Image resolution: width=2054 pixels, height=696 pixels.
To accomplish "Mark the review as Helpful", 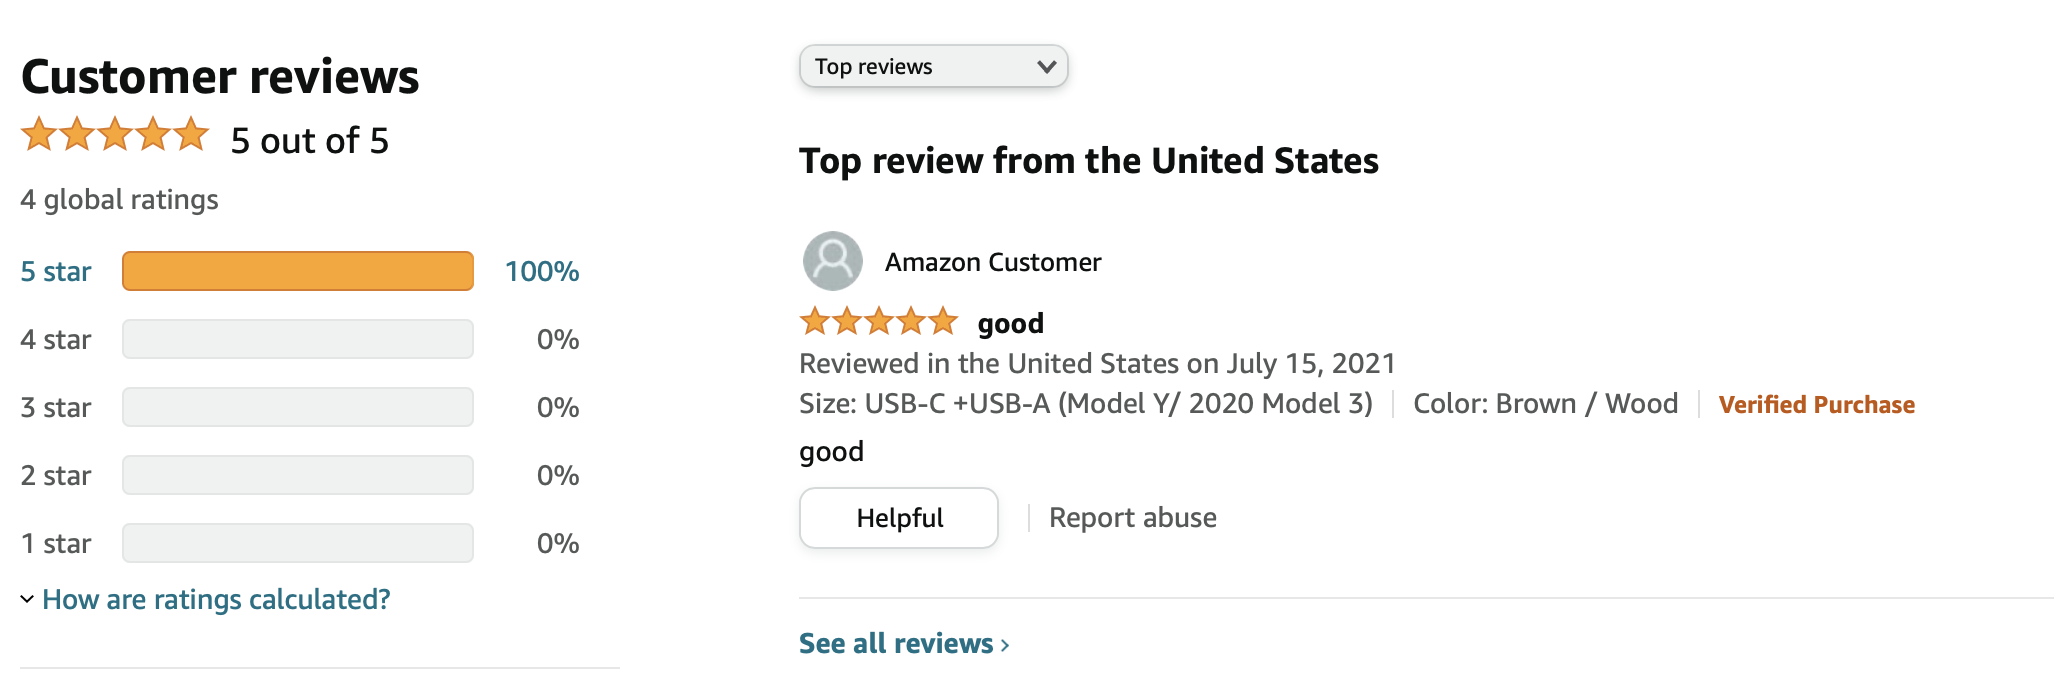I will click(899, 518).
